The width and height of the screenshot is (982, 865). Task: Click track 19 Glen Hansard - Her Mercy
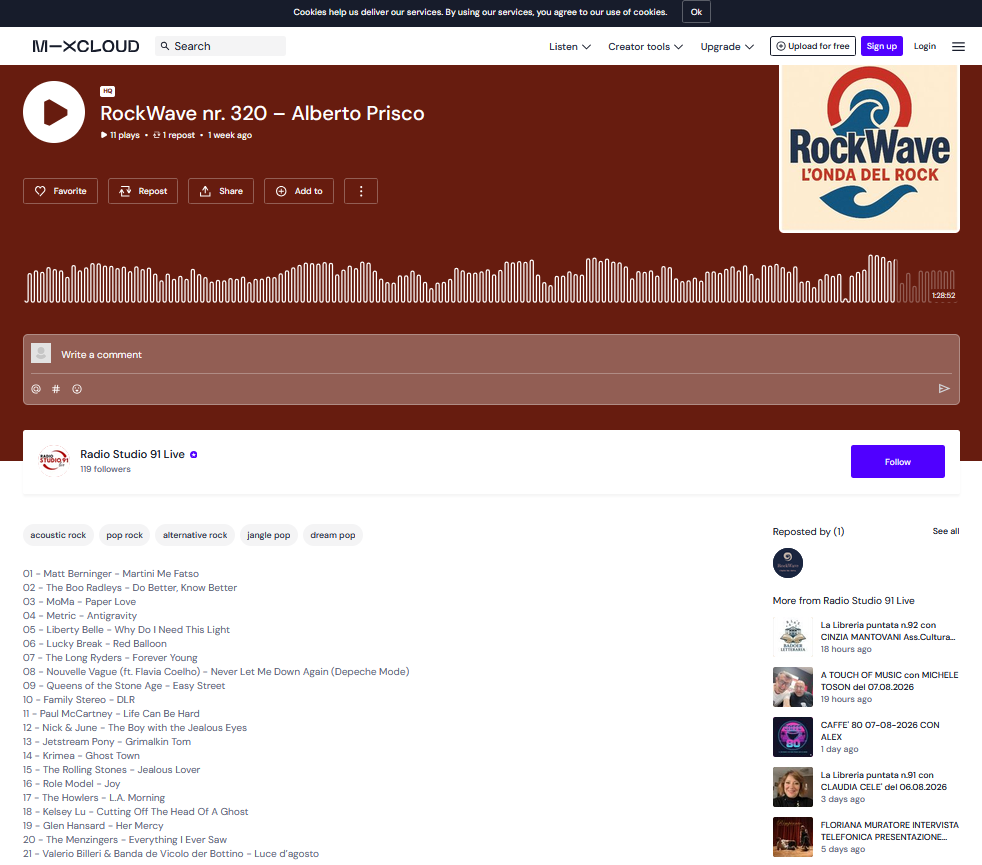tap(93, 826)
